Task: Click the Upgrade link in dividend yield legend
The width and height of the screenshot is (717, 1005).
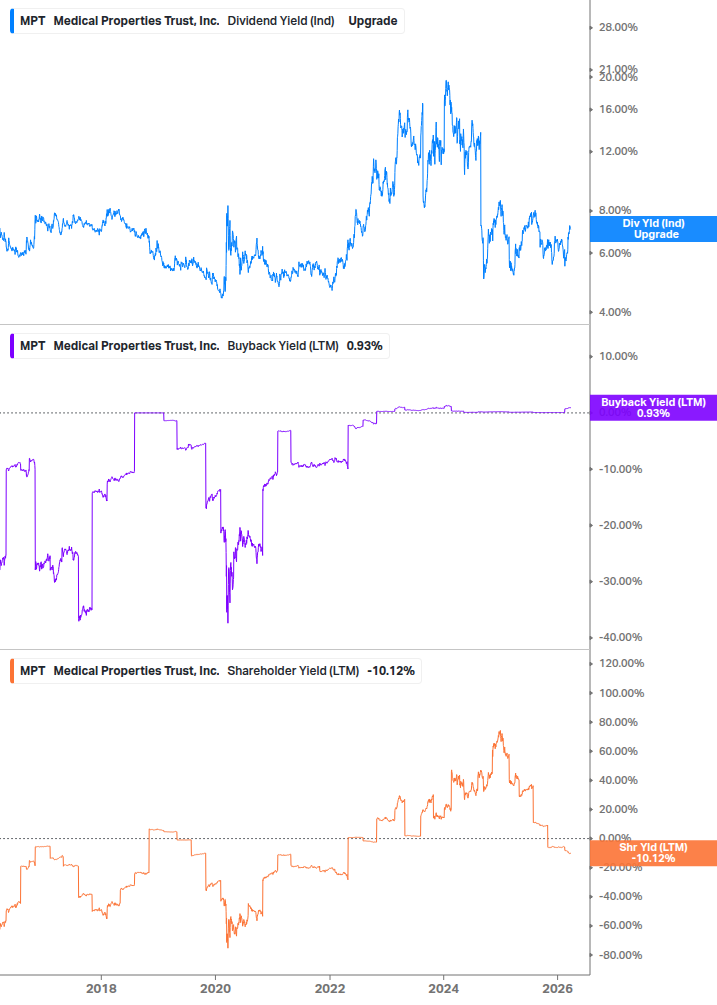Action: tap(372, 21)
